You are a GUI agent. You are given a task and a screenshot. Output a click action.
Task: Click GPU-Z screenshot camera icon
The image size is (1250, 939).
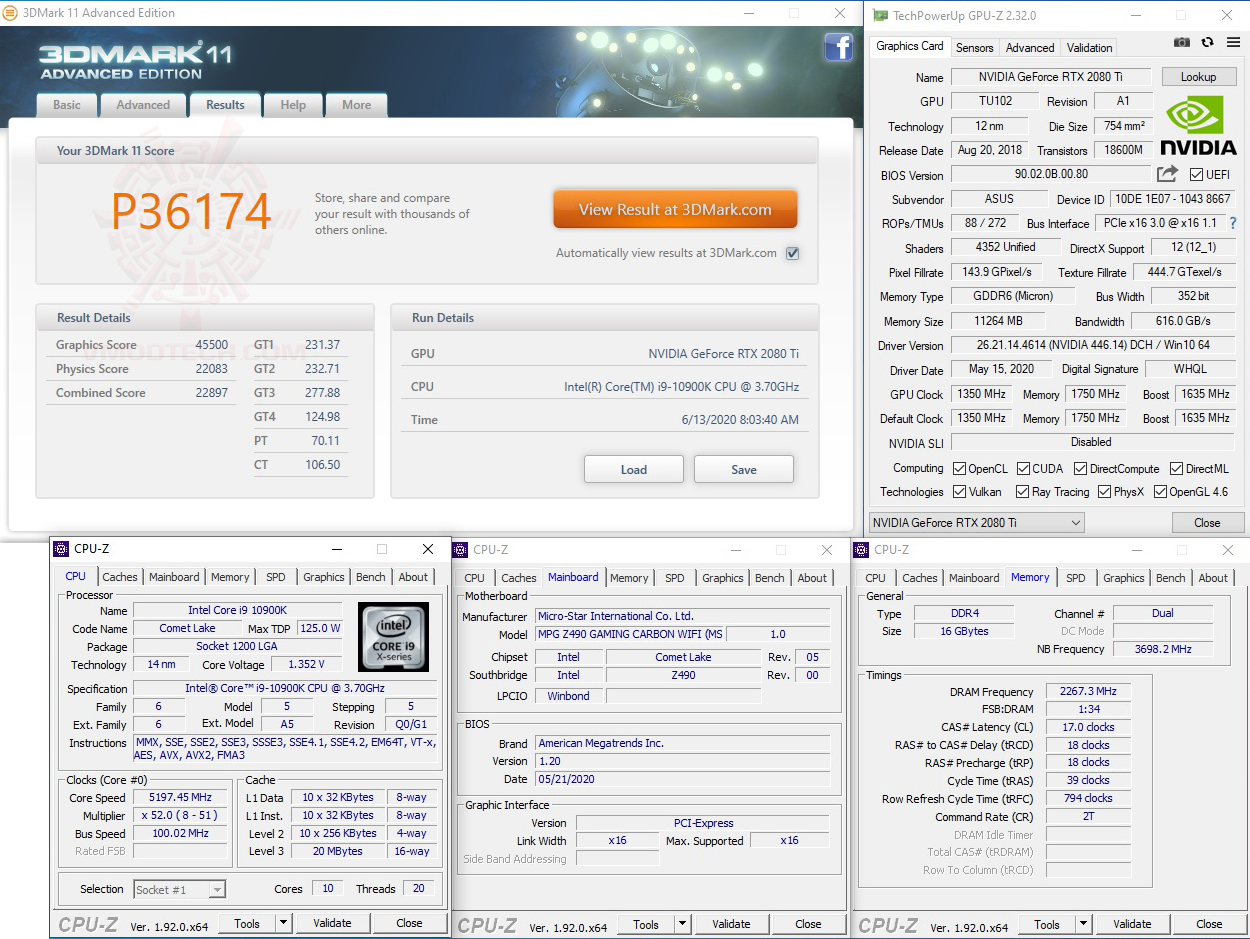(1182, 43)
